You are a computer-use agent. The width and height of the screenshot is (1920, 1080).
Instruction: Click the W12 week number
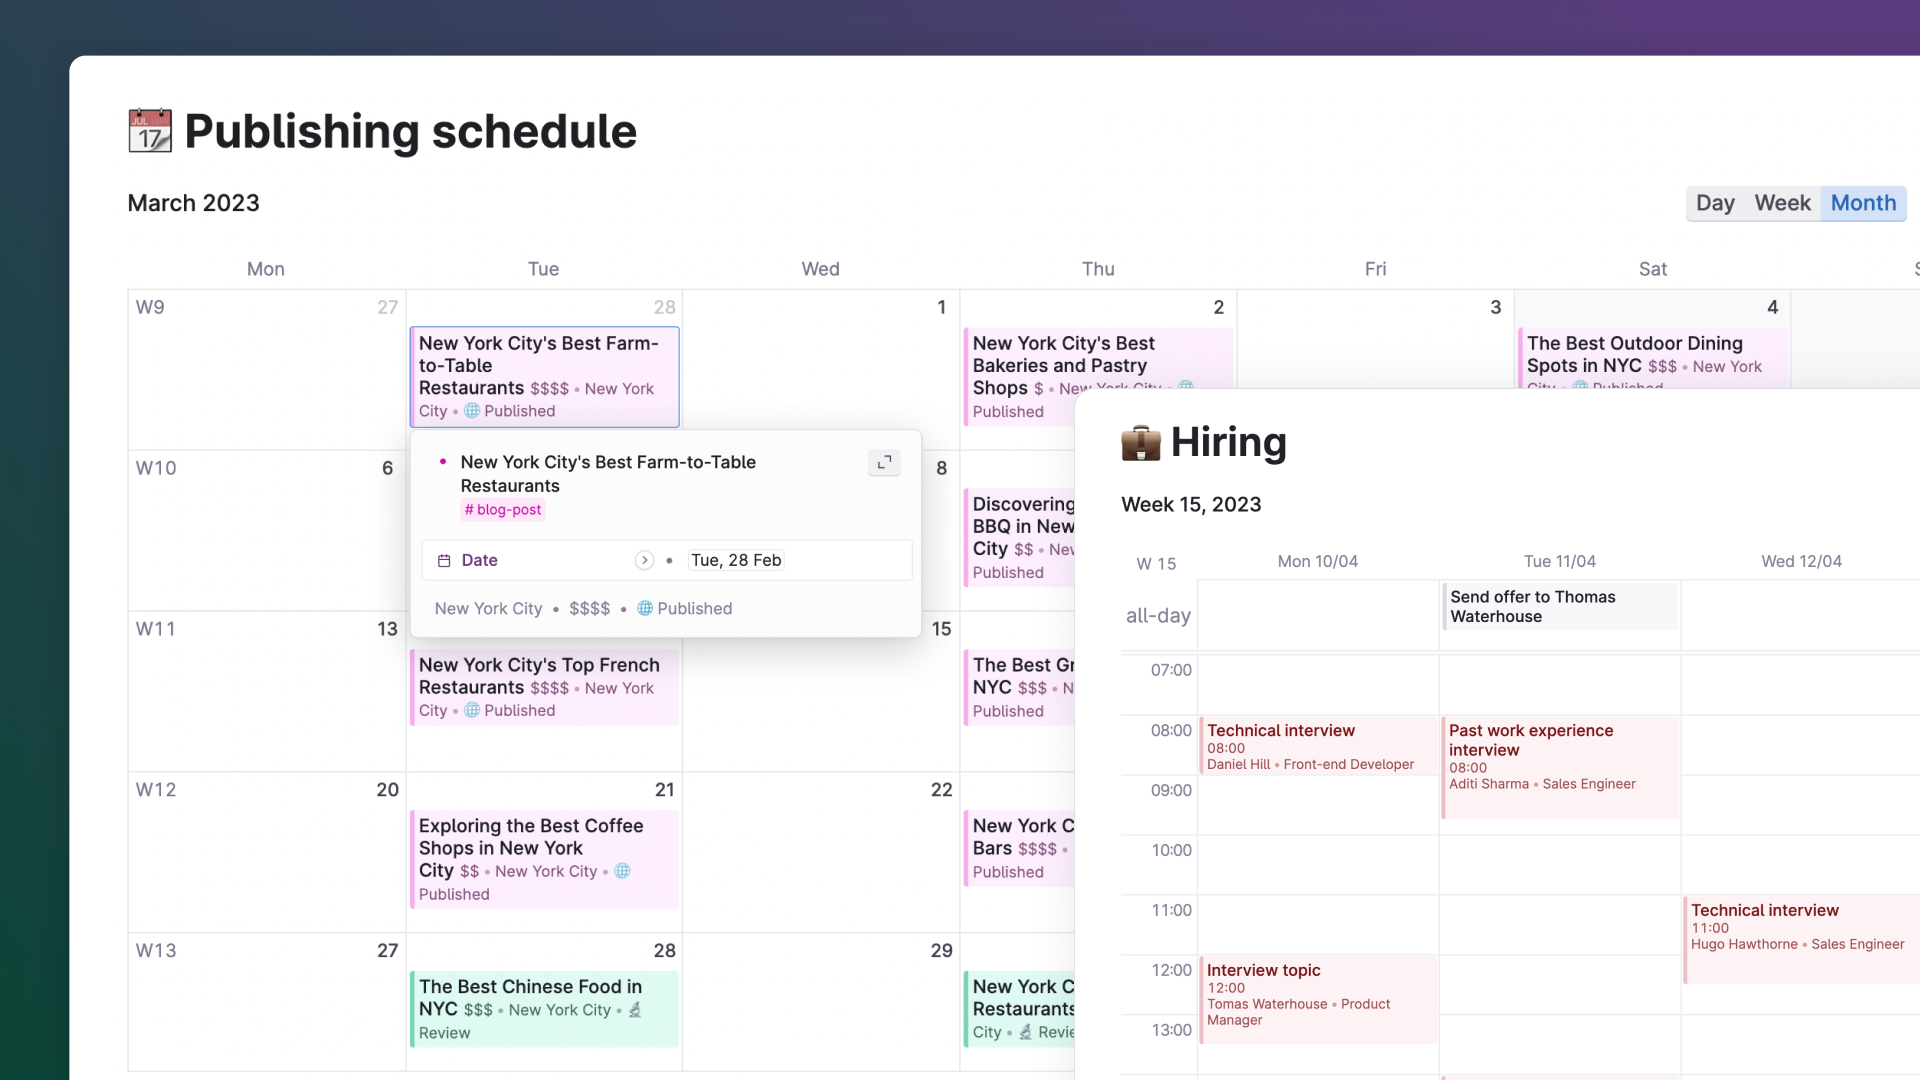point(156,790)
